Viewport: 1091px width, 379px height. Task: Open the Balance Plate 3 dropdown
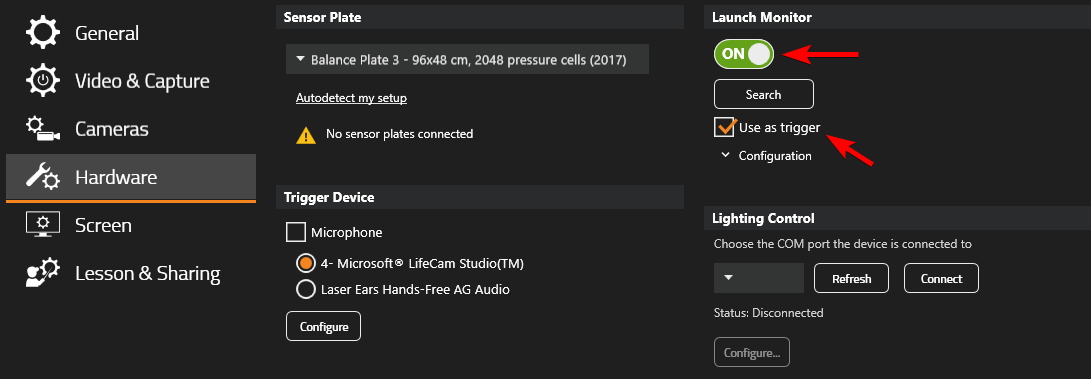[x=468, y=60]
